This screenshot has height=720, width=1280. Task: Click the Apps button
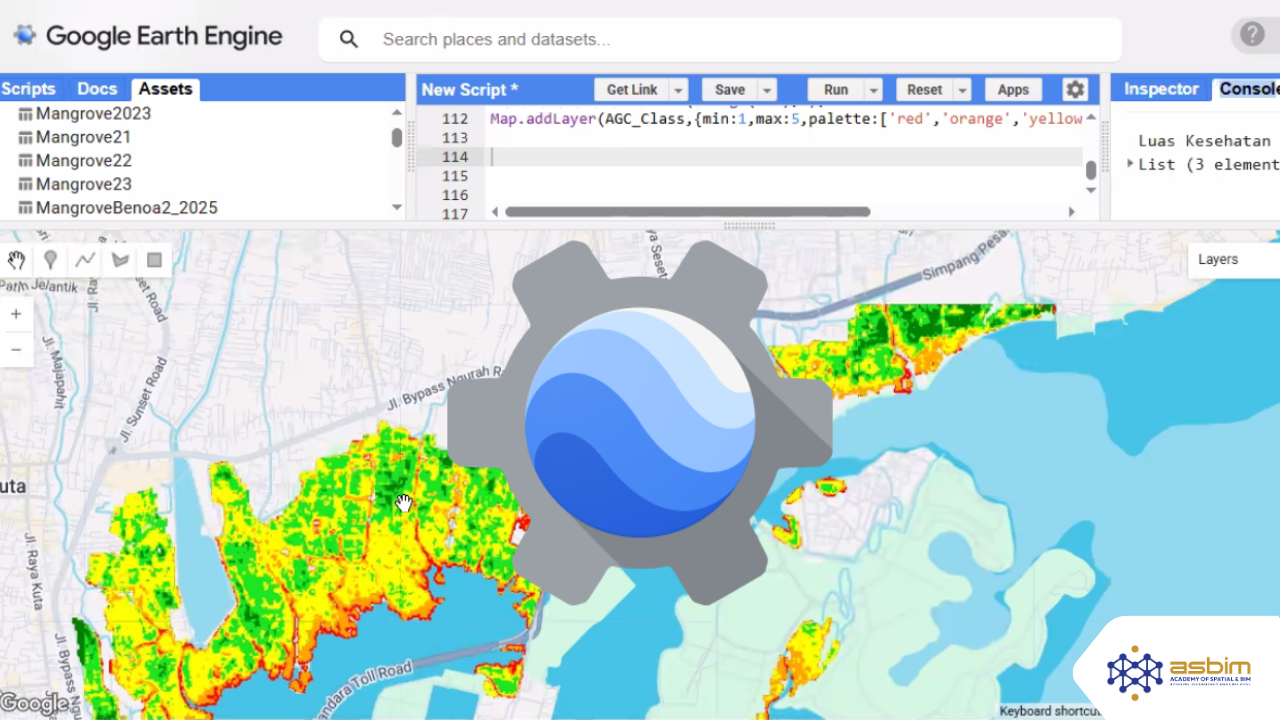tap(1013, 89)
